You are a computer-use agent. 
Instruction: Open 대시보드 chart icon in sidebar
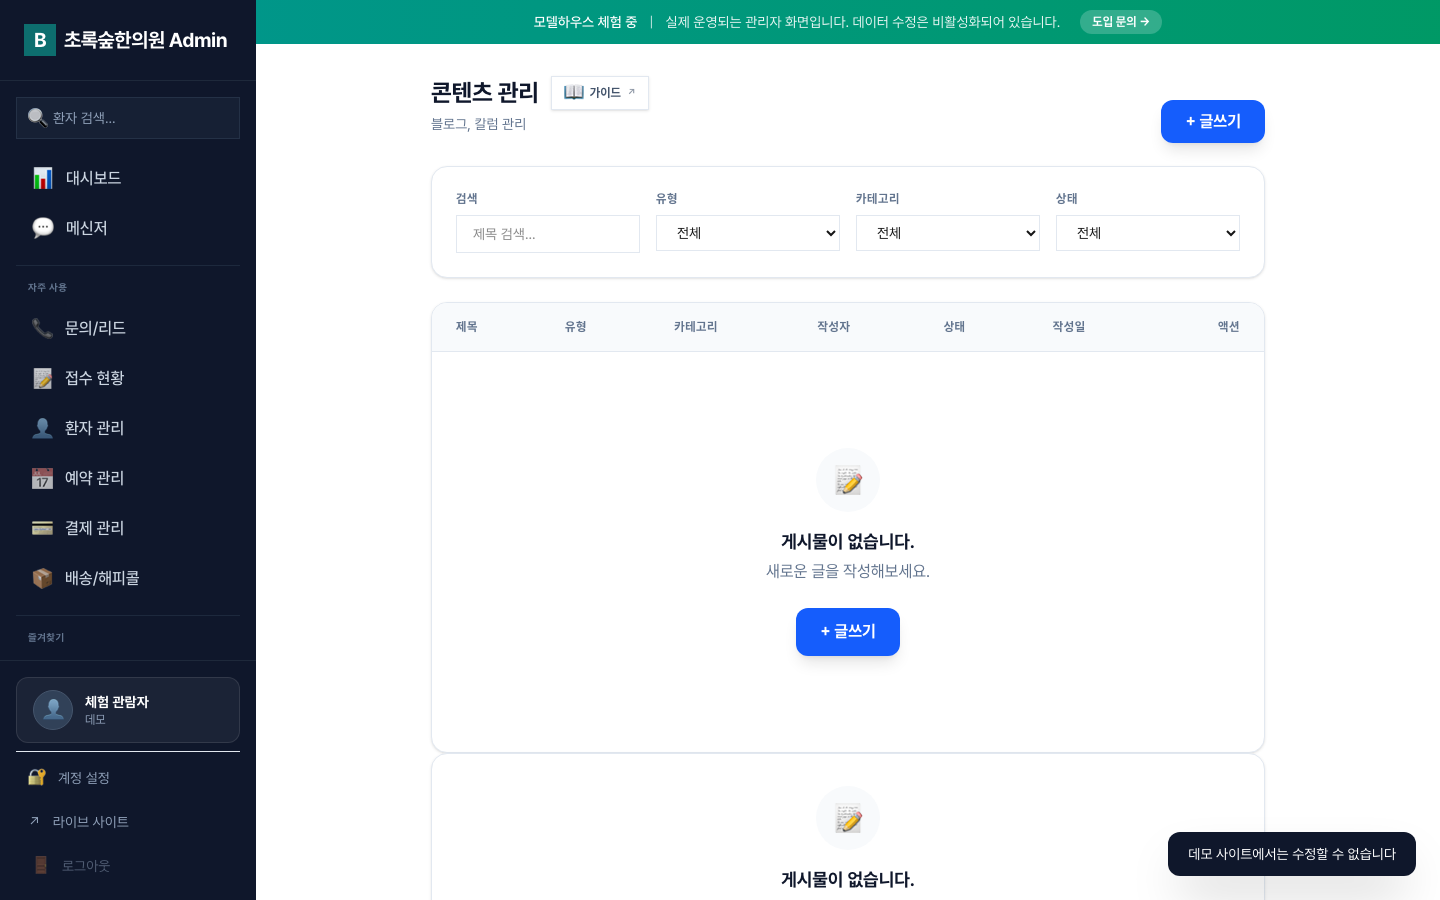pos(43,178)
